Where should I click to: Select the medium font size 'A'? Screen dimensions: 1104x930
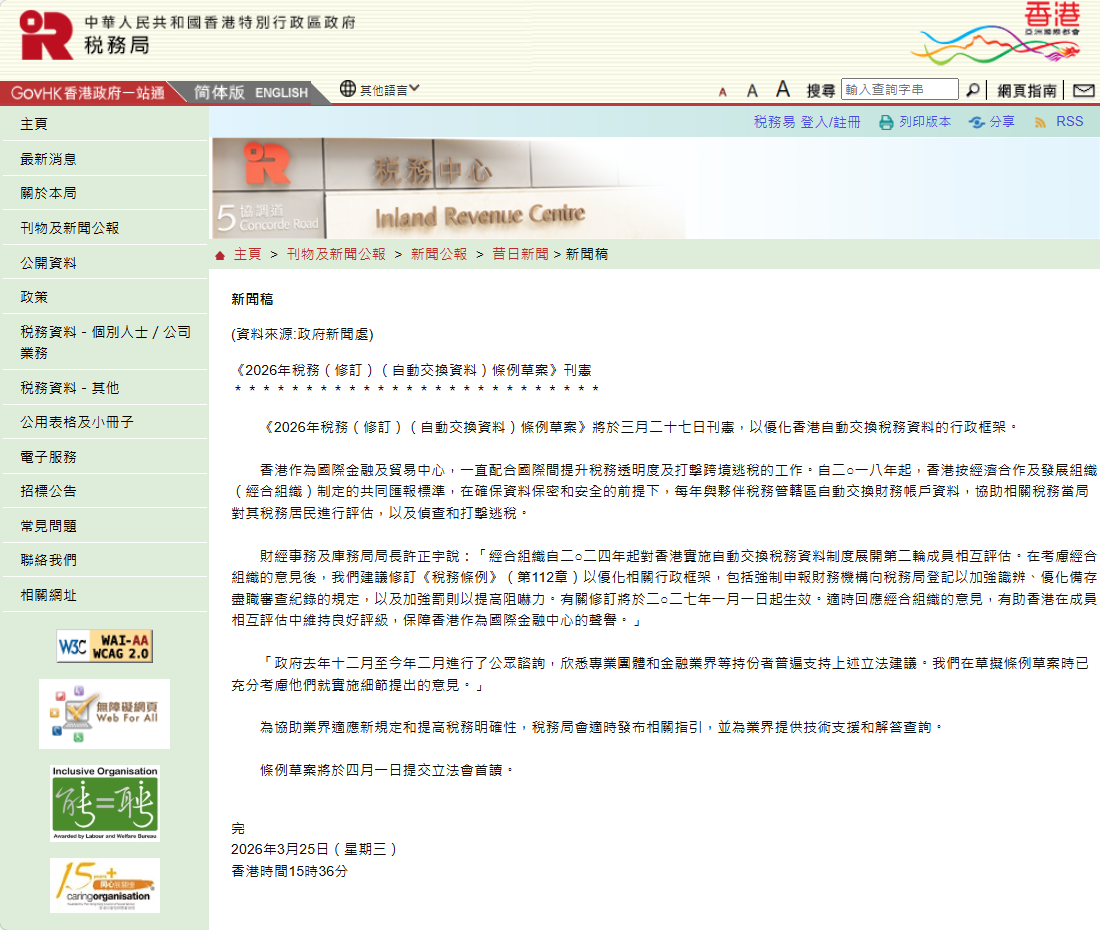point(752,89)
